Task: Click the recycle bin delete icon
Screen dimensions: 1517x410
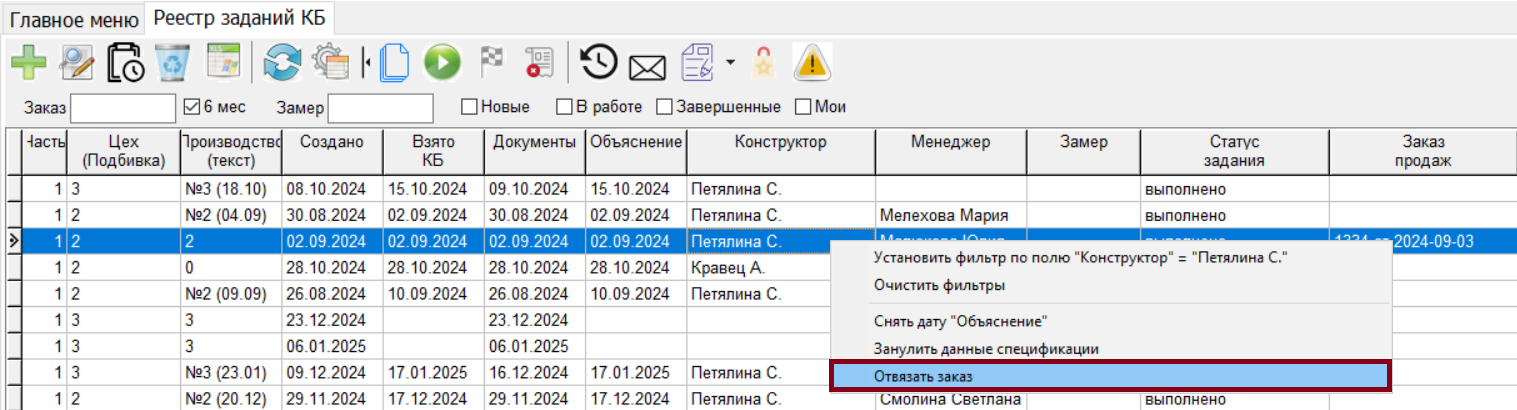Action: click(173, 64)
